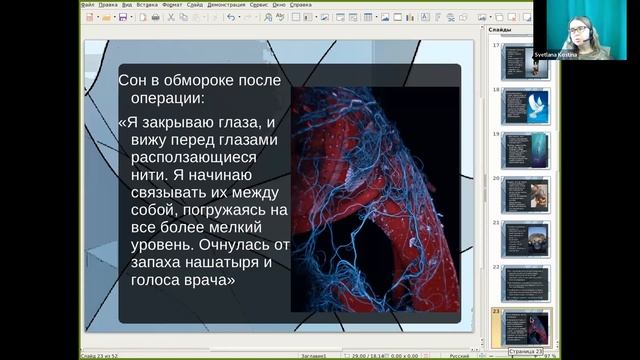The image size is (640, 360).
Task: Click the Find and Replace icon
Action: pyautogui.click(x=268, y=17)
